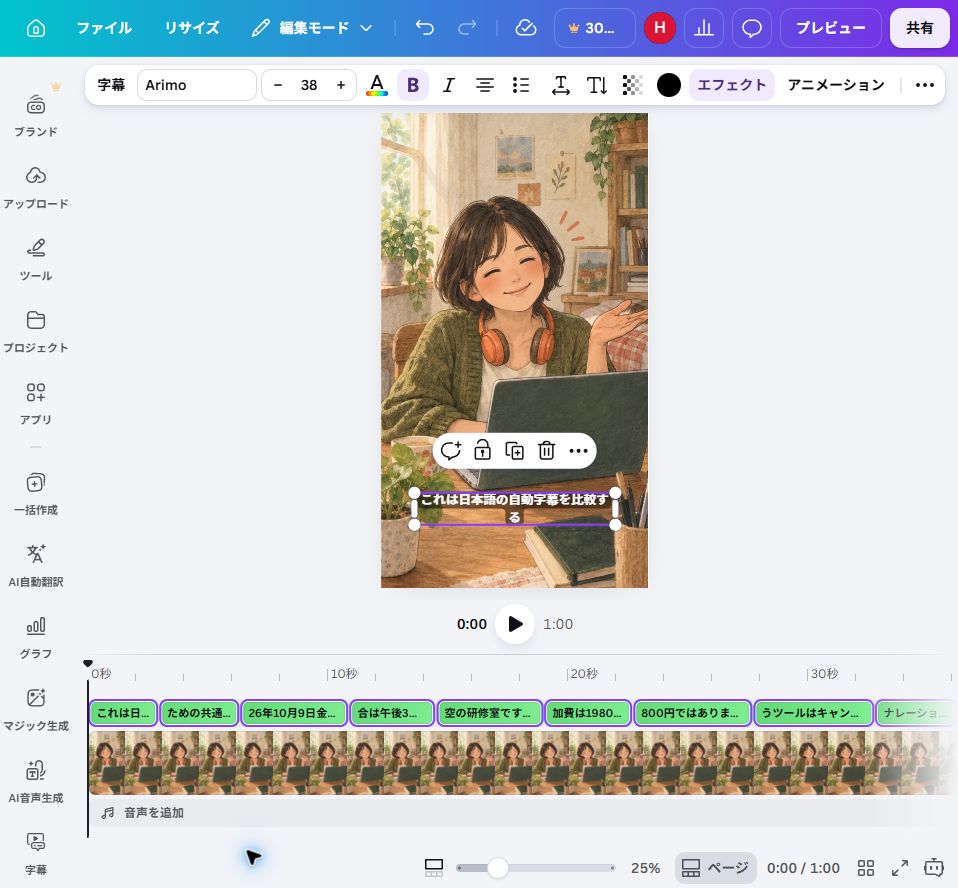Select the これは日... subtitle clip
This screenshot has width=958, height=888.
coord(123,713)
